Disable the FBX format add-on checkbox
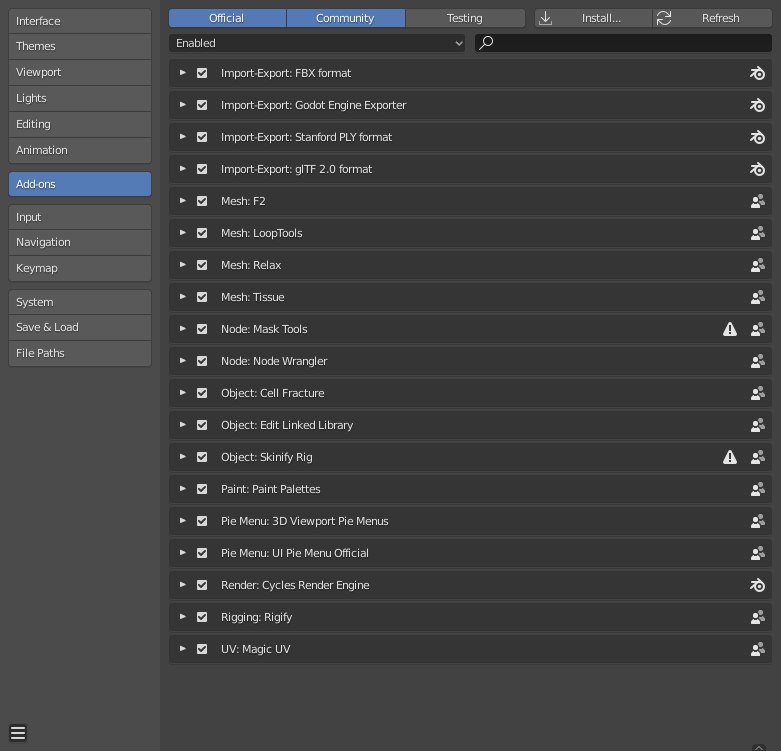781x751 pixels. [202, 73]
